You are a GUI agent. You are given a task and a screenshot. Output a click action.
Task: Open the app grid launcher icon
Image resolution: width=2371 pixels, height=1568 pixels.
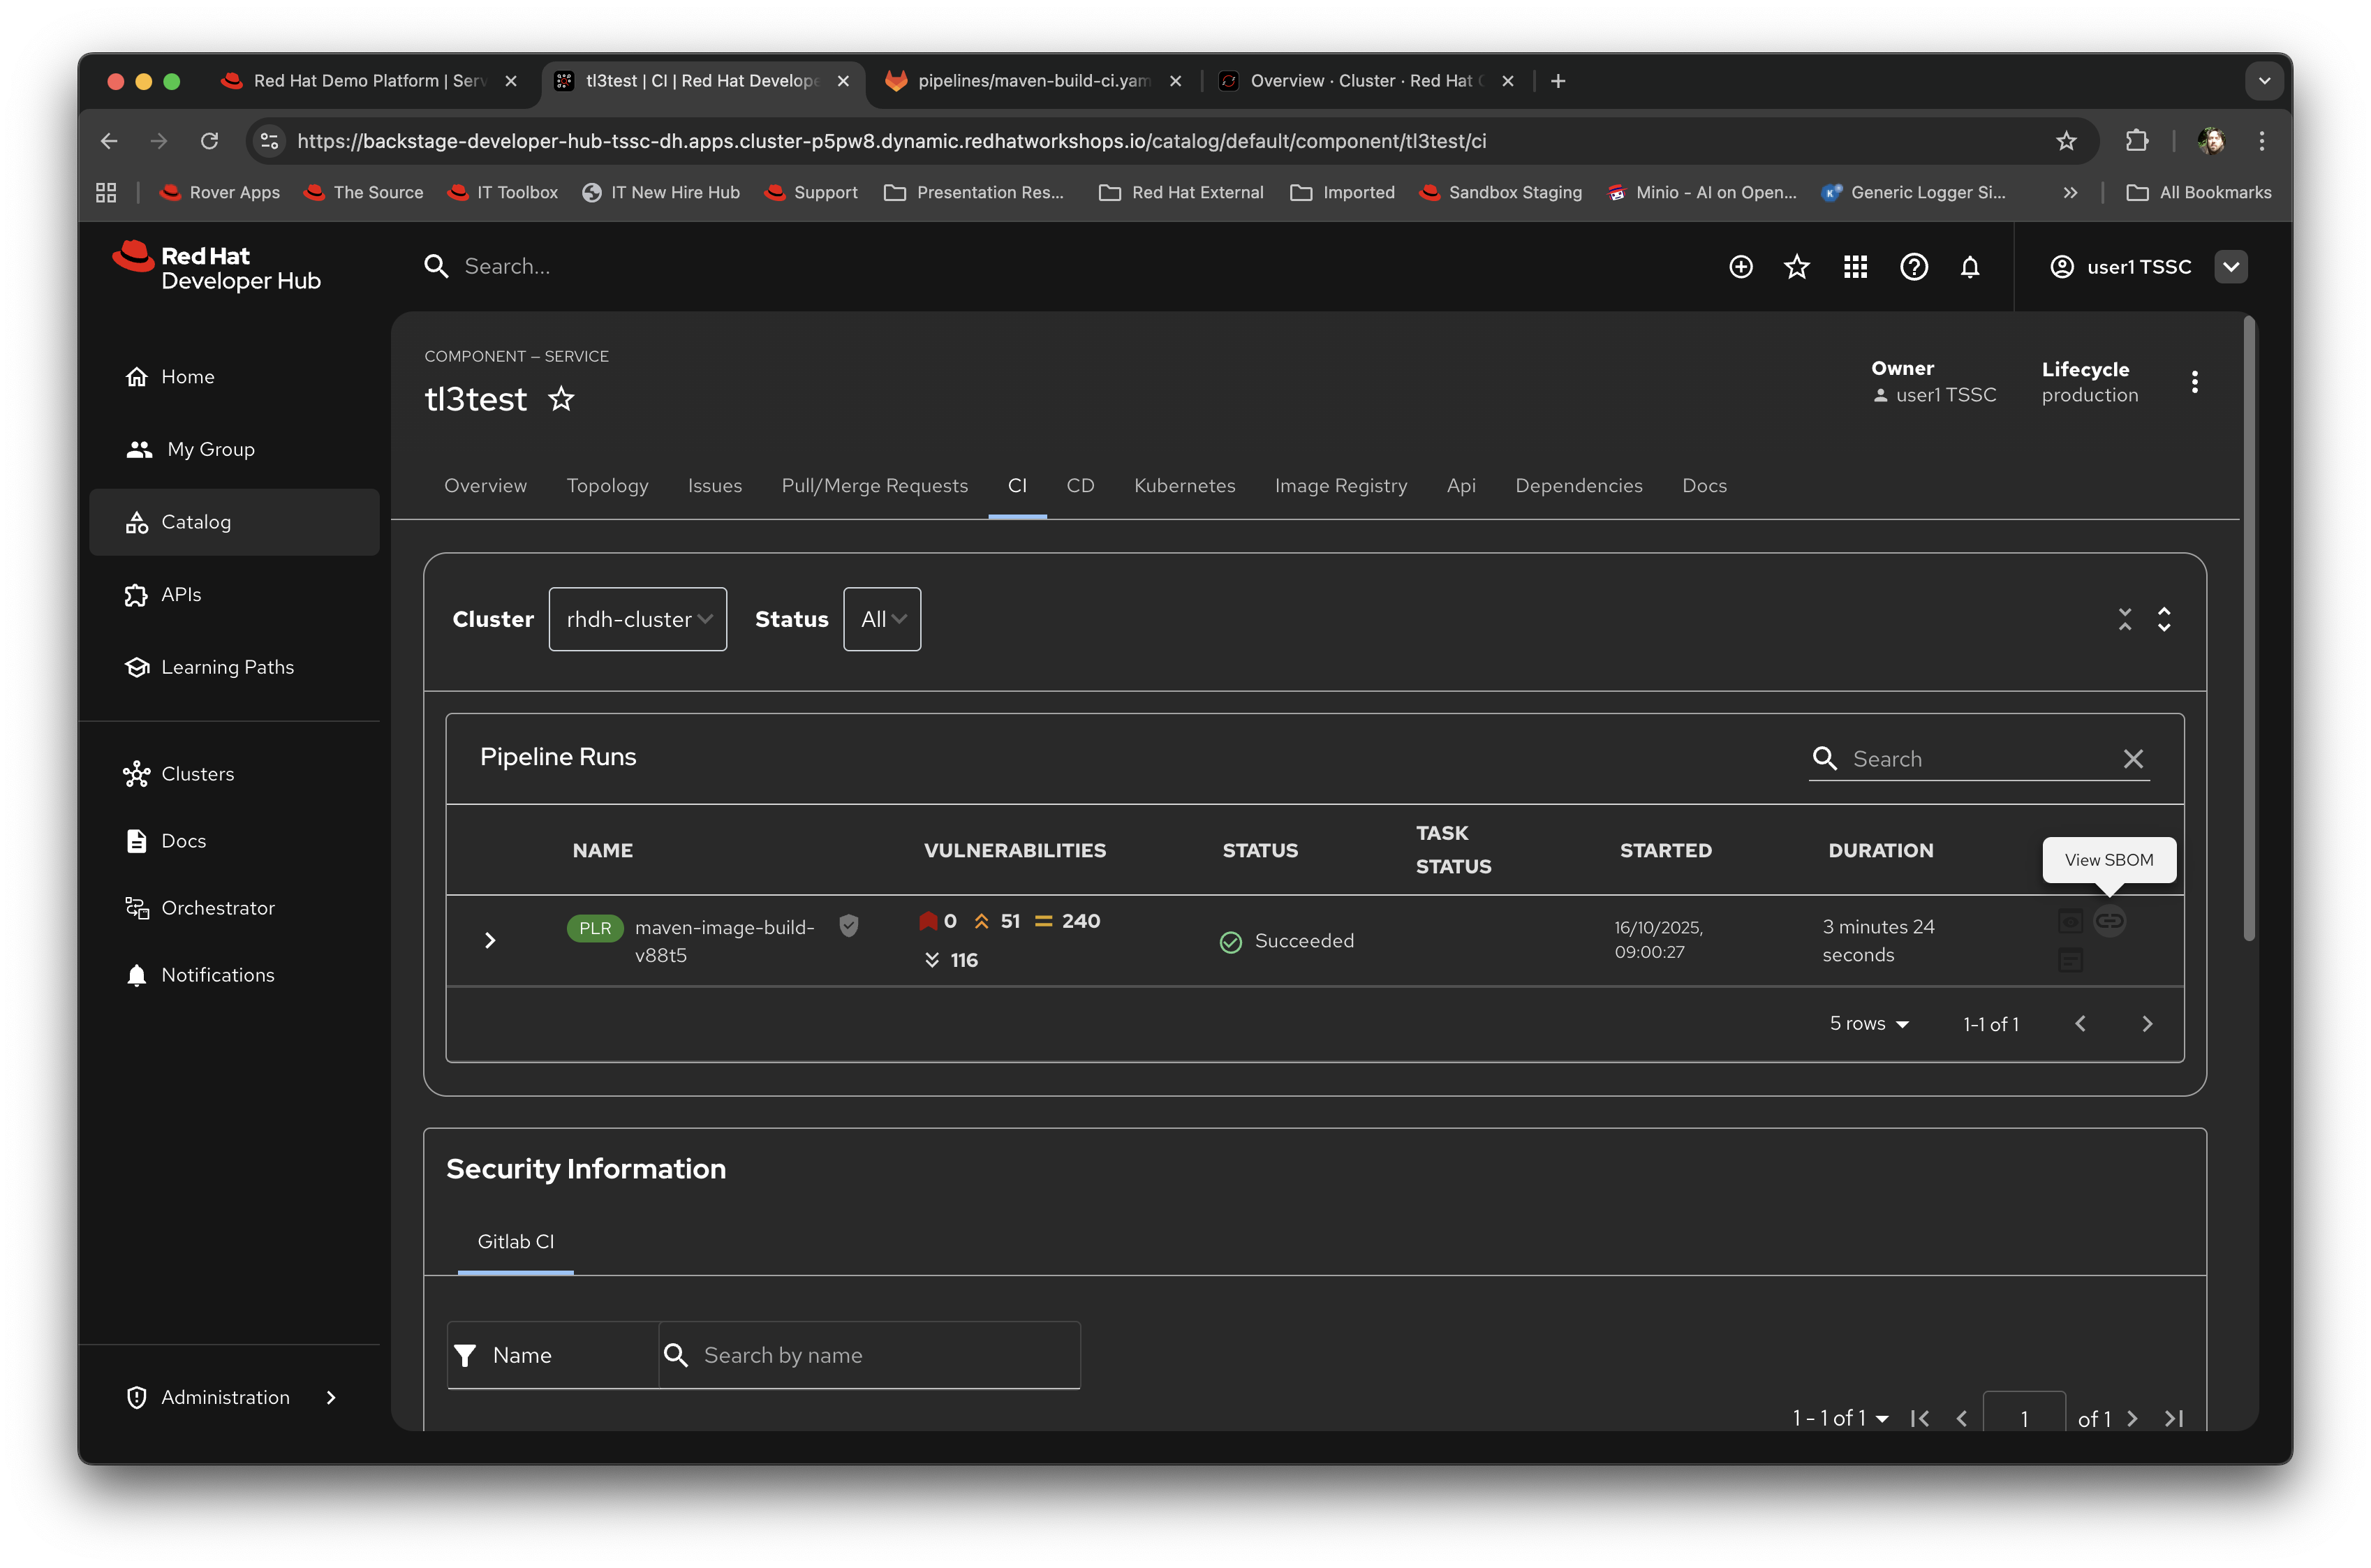(x=1856, y=267)
